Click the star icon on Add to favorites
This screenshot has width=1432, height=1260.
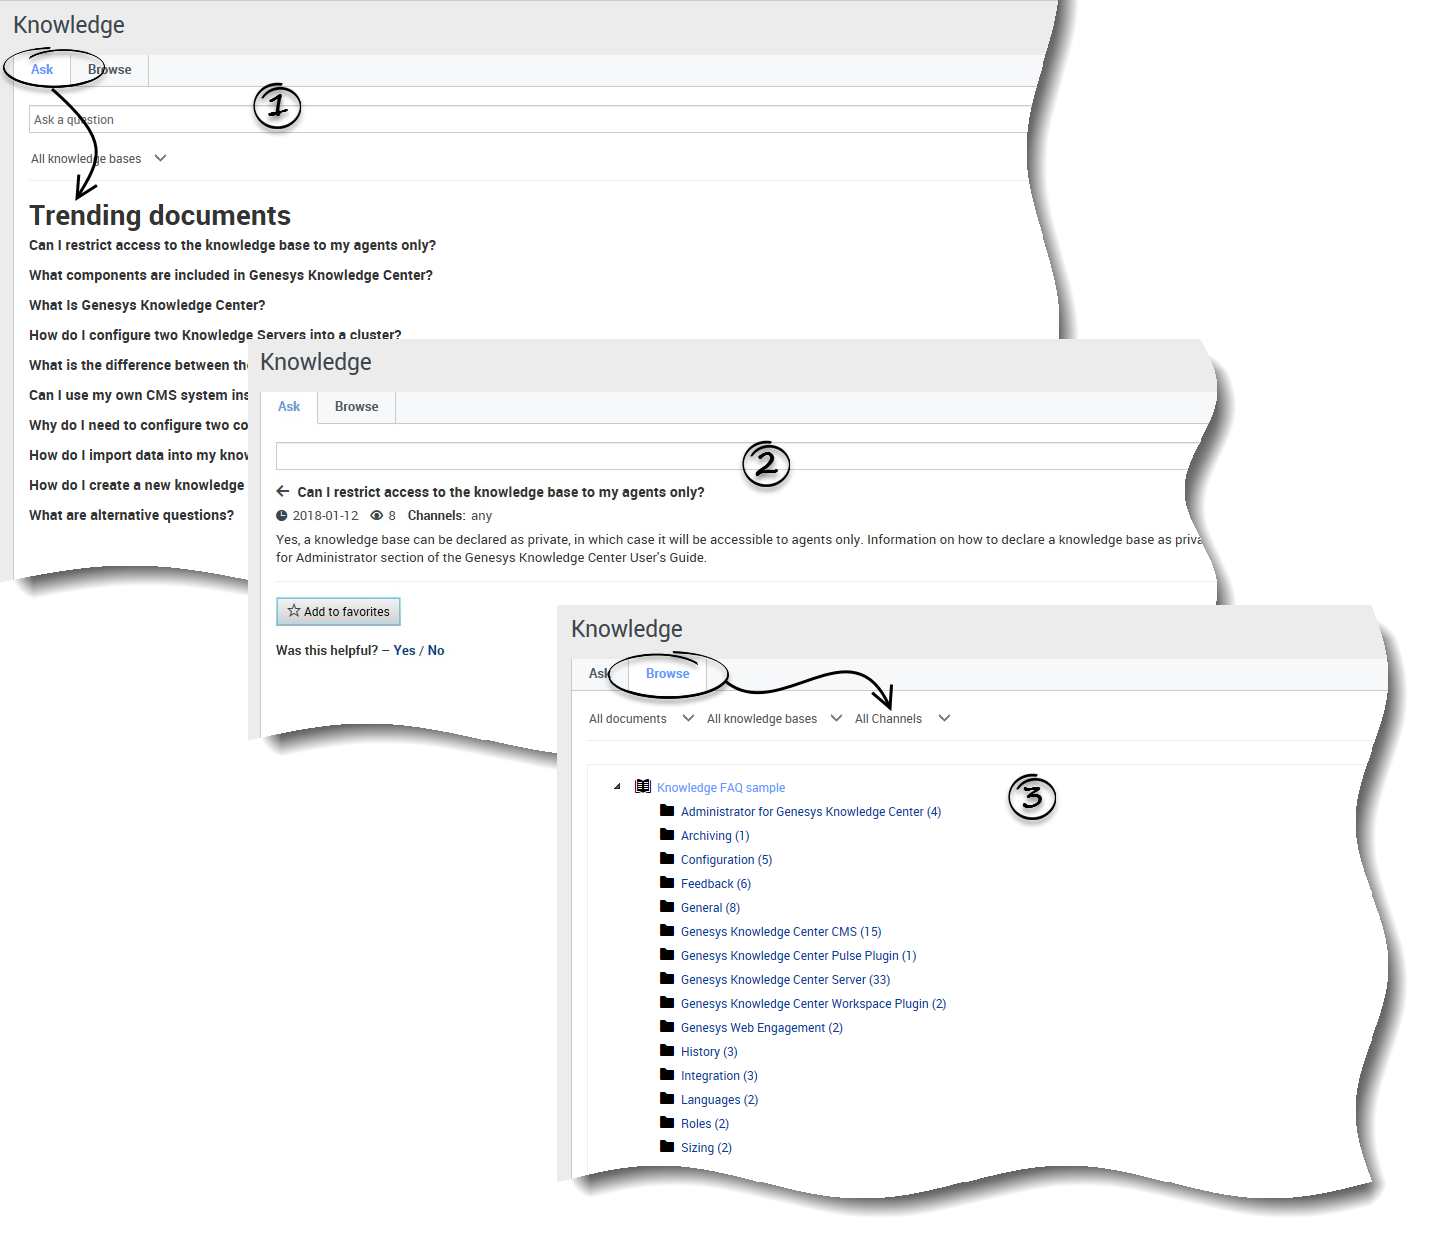tap(293, 611)
